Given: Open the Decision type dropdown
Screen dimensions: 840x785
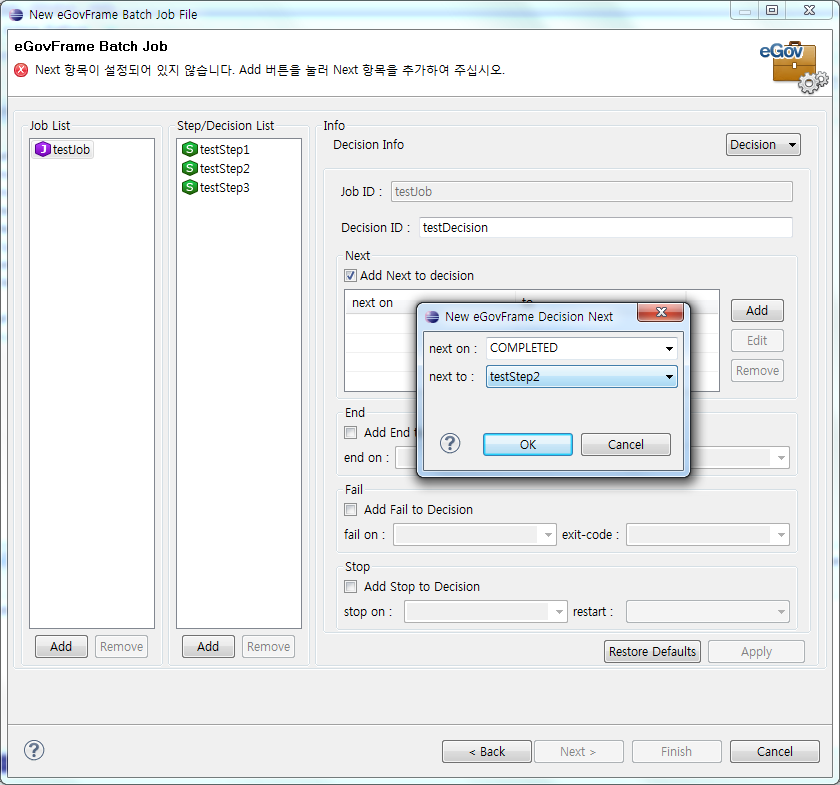Looking at the screenshot, I should (763, 145).
